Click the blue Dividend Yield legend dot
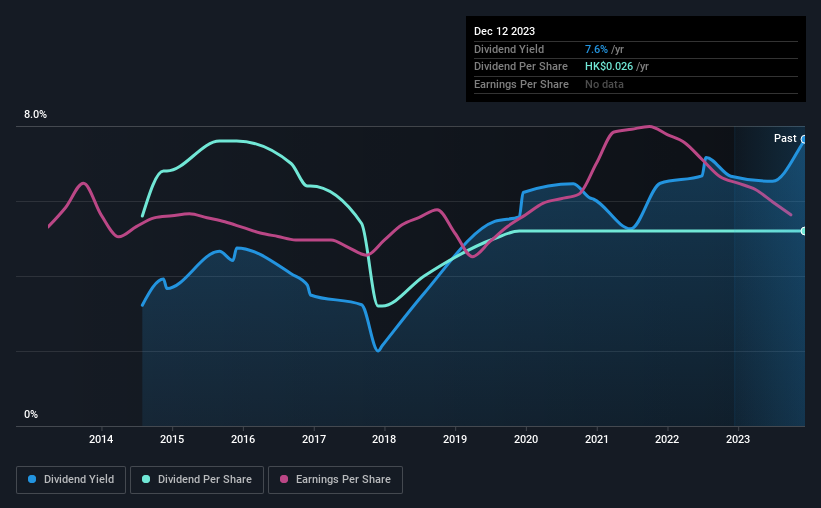 pyautogui.click(x=32, y=479)
